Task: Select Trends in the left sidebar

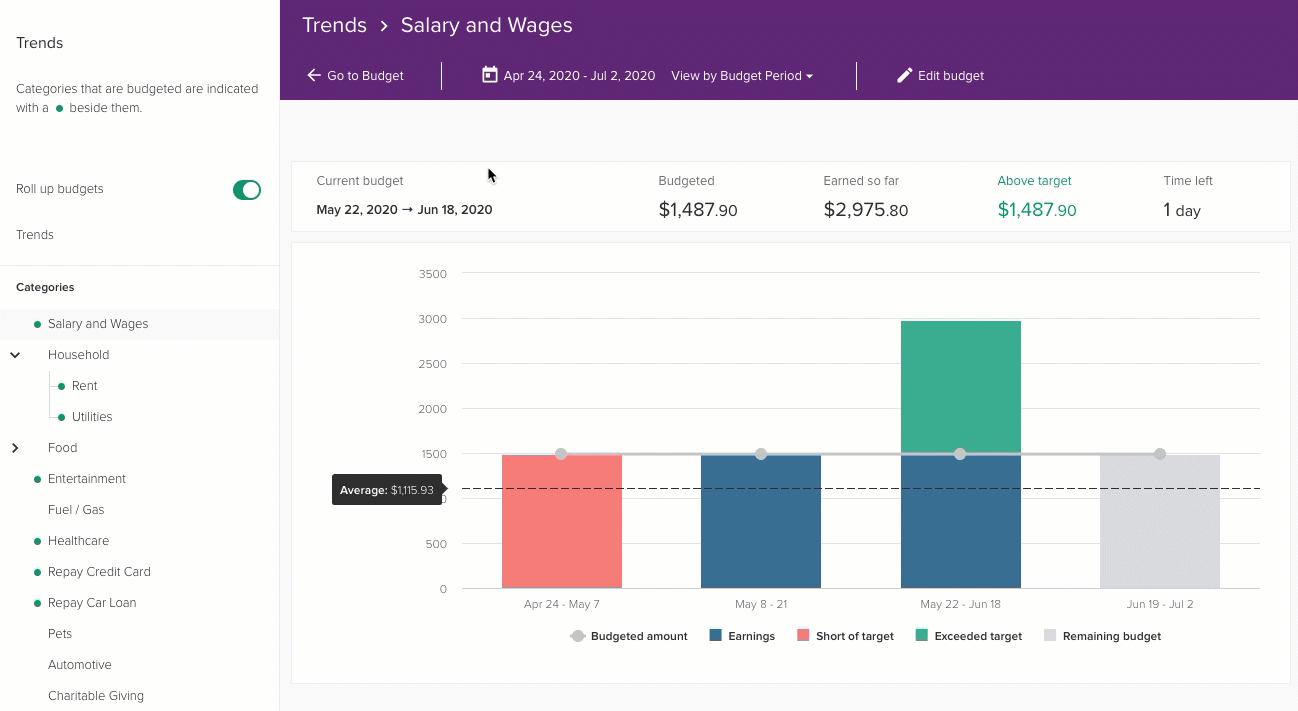Action: 35,235
